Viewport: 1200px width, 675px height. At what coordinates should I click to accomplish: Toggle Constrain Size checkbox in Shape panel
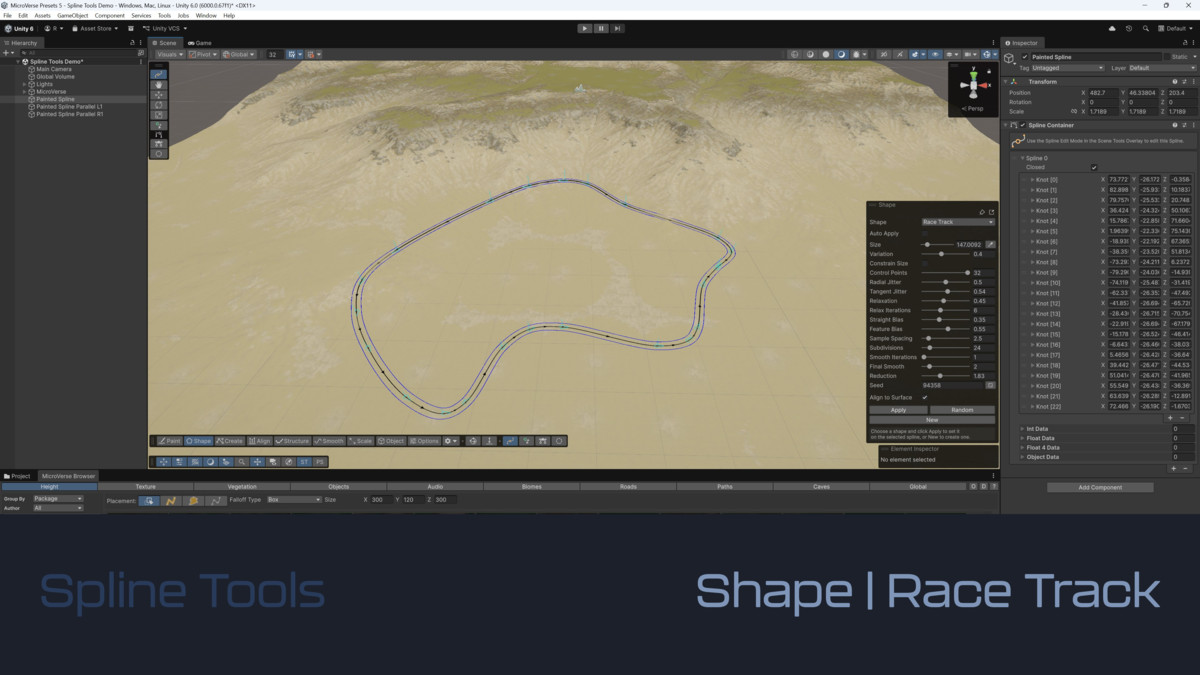pos(925,263)
